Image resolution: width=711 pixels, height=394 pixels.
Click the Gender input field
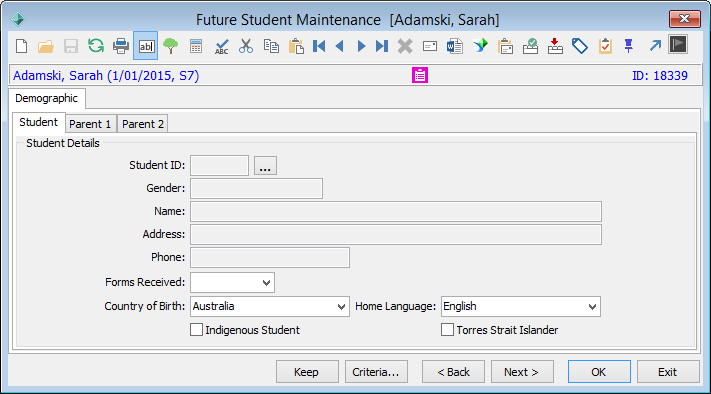point(256,188)
